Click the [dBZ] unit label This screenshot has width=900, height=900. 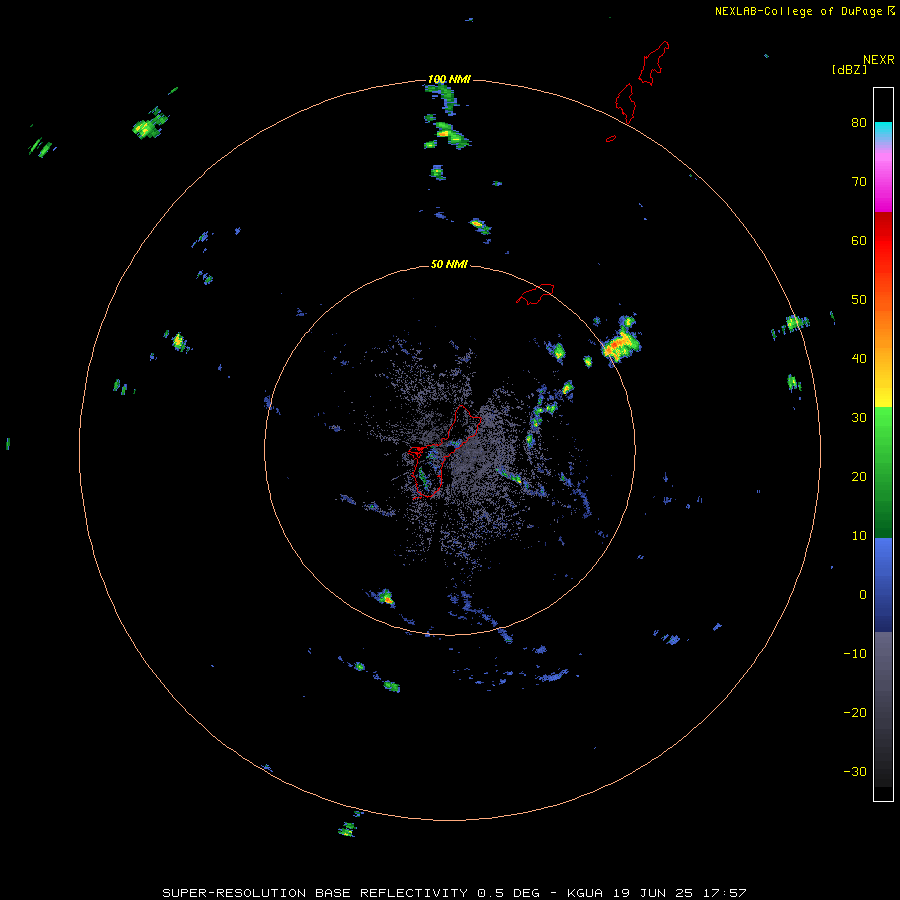coord(849,69)
